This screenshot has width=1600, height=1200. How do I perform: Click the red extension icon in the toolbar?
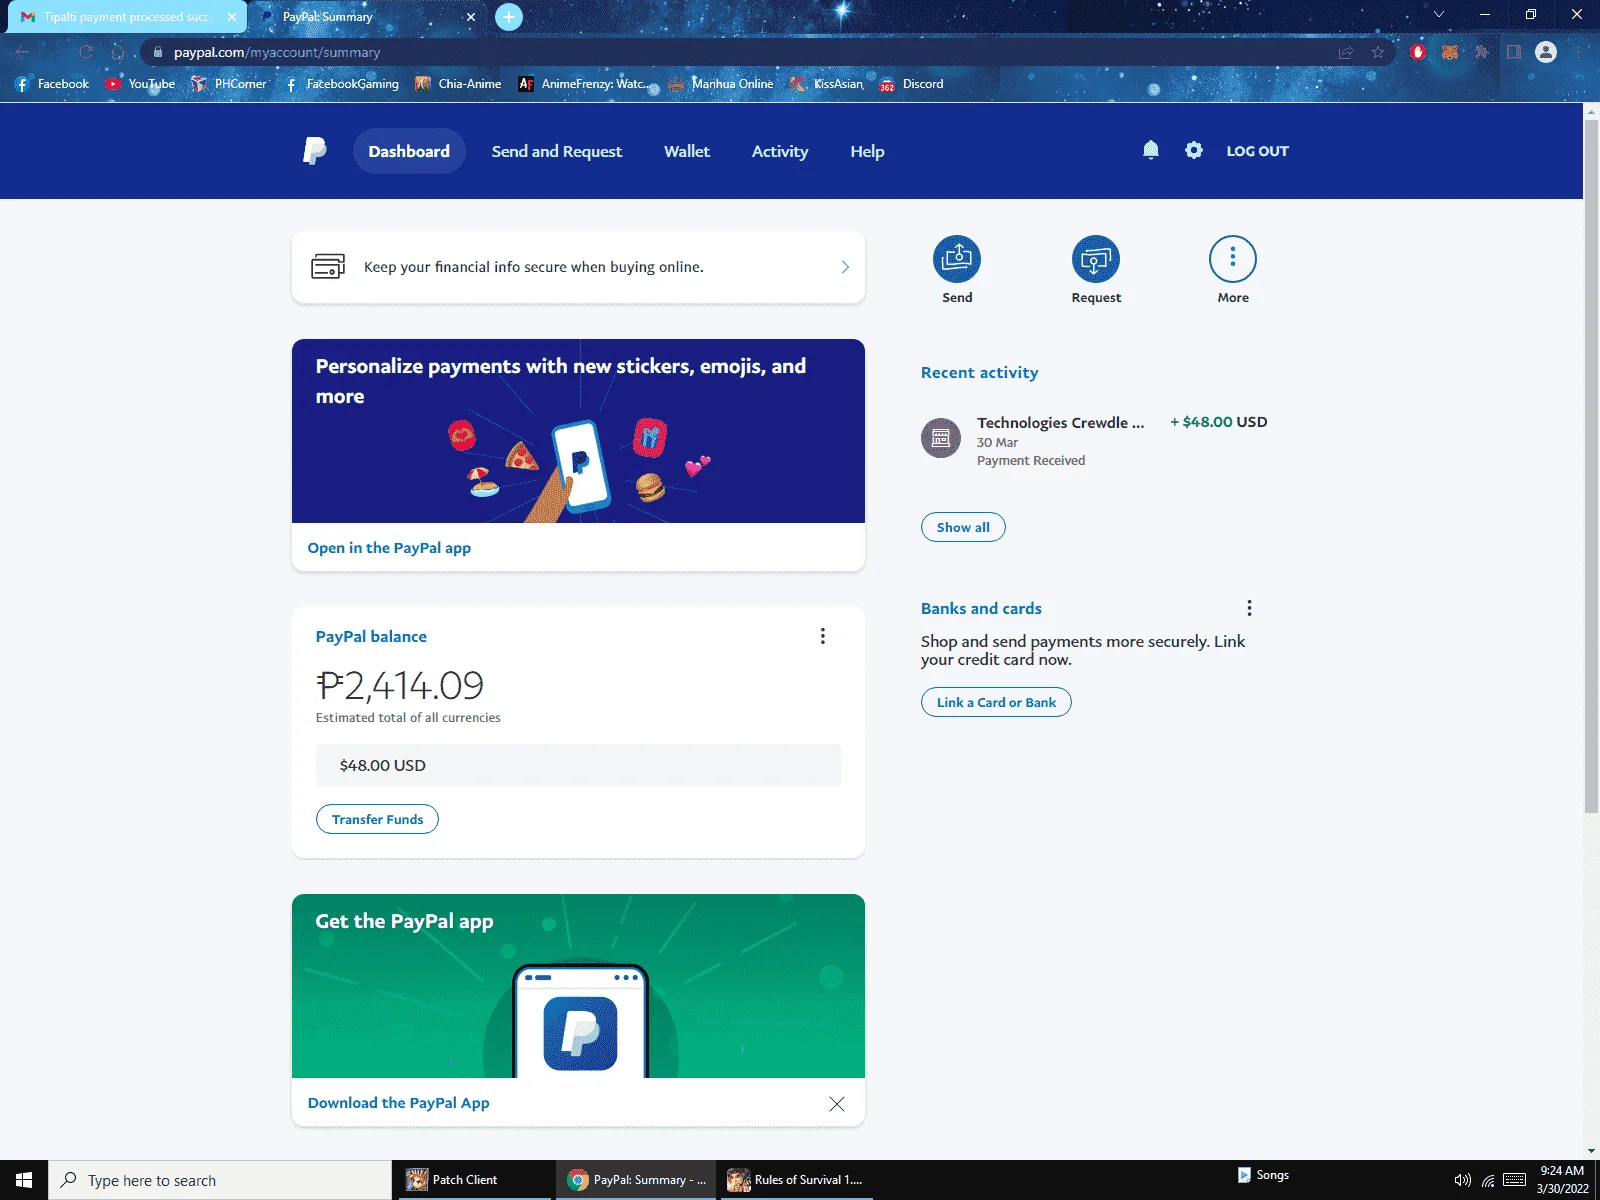(x=1418, y=52)
